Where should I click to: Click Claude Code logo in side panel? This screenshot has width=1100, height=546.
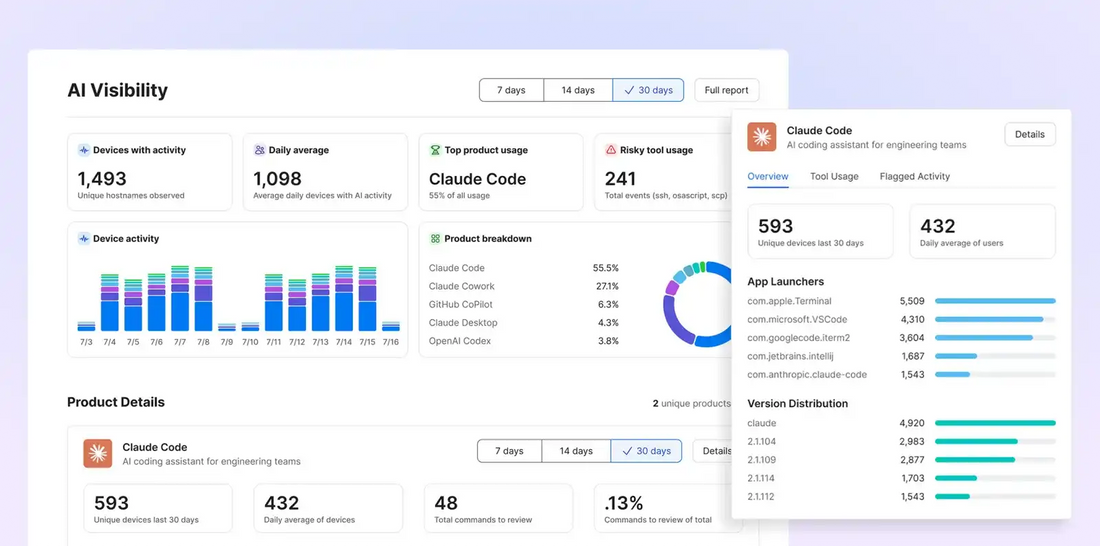pyautogui.click(x=762, y=137)
